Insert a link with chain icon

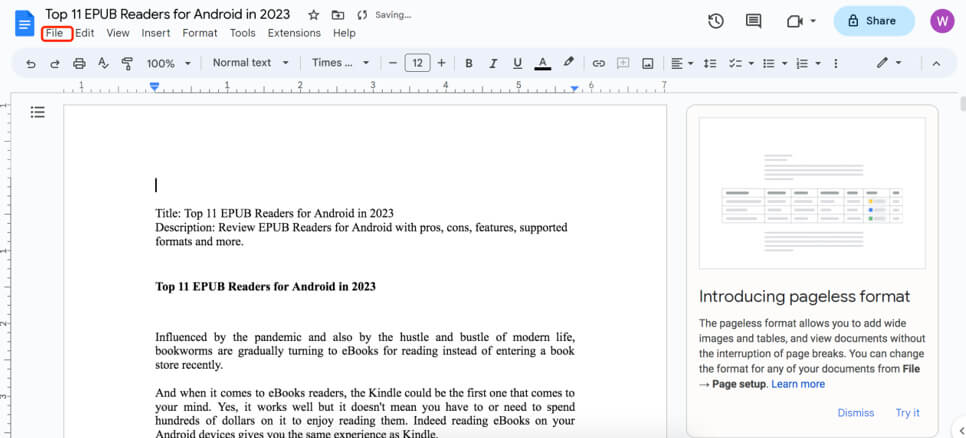pyautogui.click(x=598, y=63)
